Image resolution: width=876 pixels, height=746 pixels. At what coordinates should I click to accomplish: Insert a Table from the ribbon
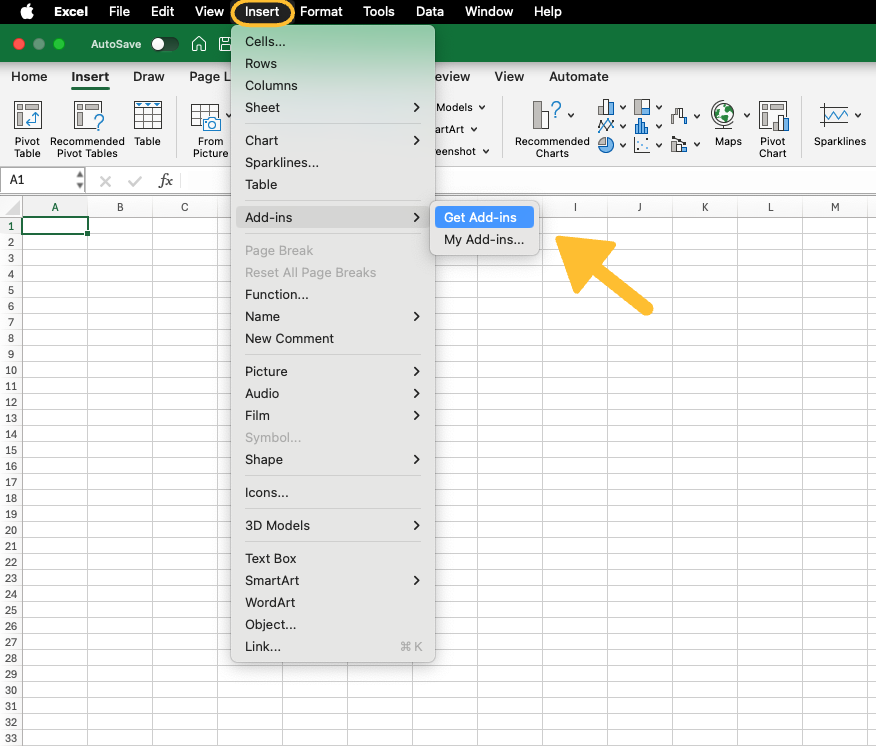147,125
